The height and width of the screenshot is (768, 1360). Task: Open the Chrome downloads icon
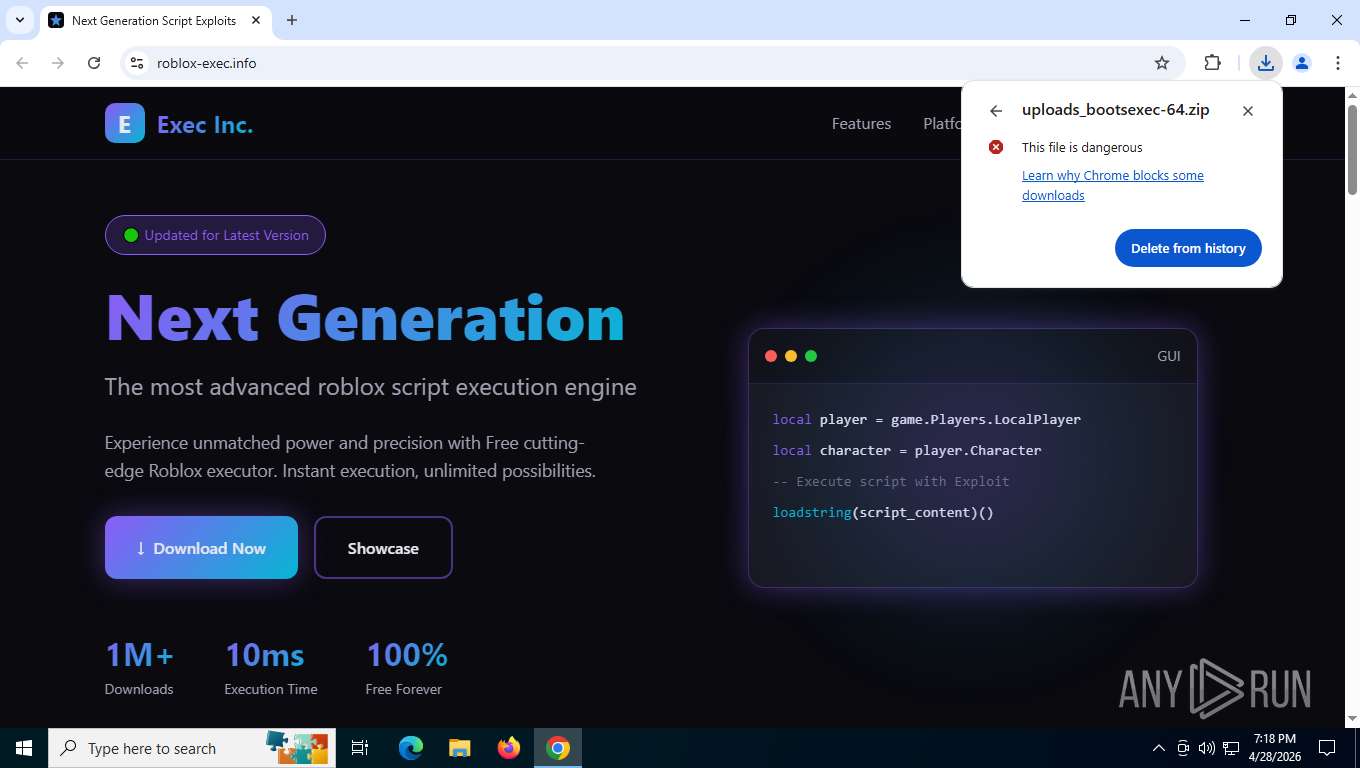(1266, 63)
